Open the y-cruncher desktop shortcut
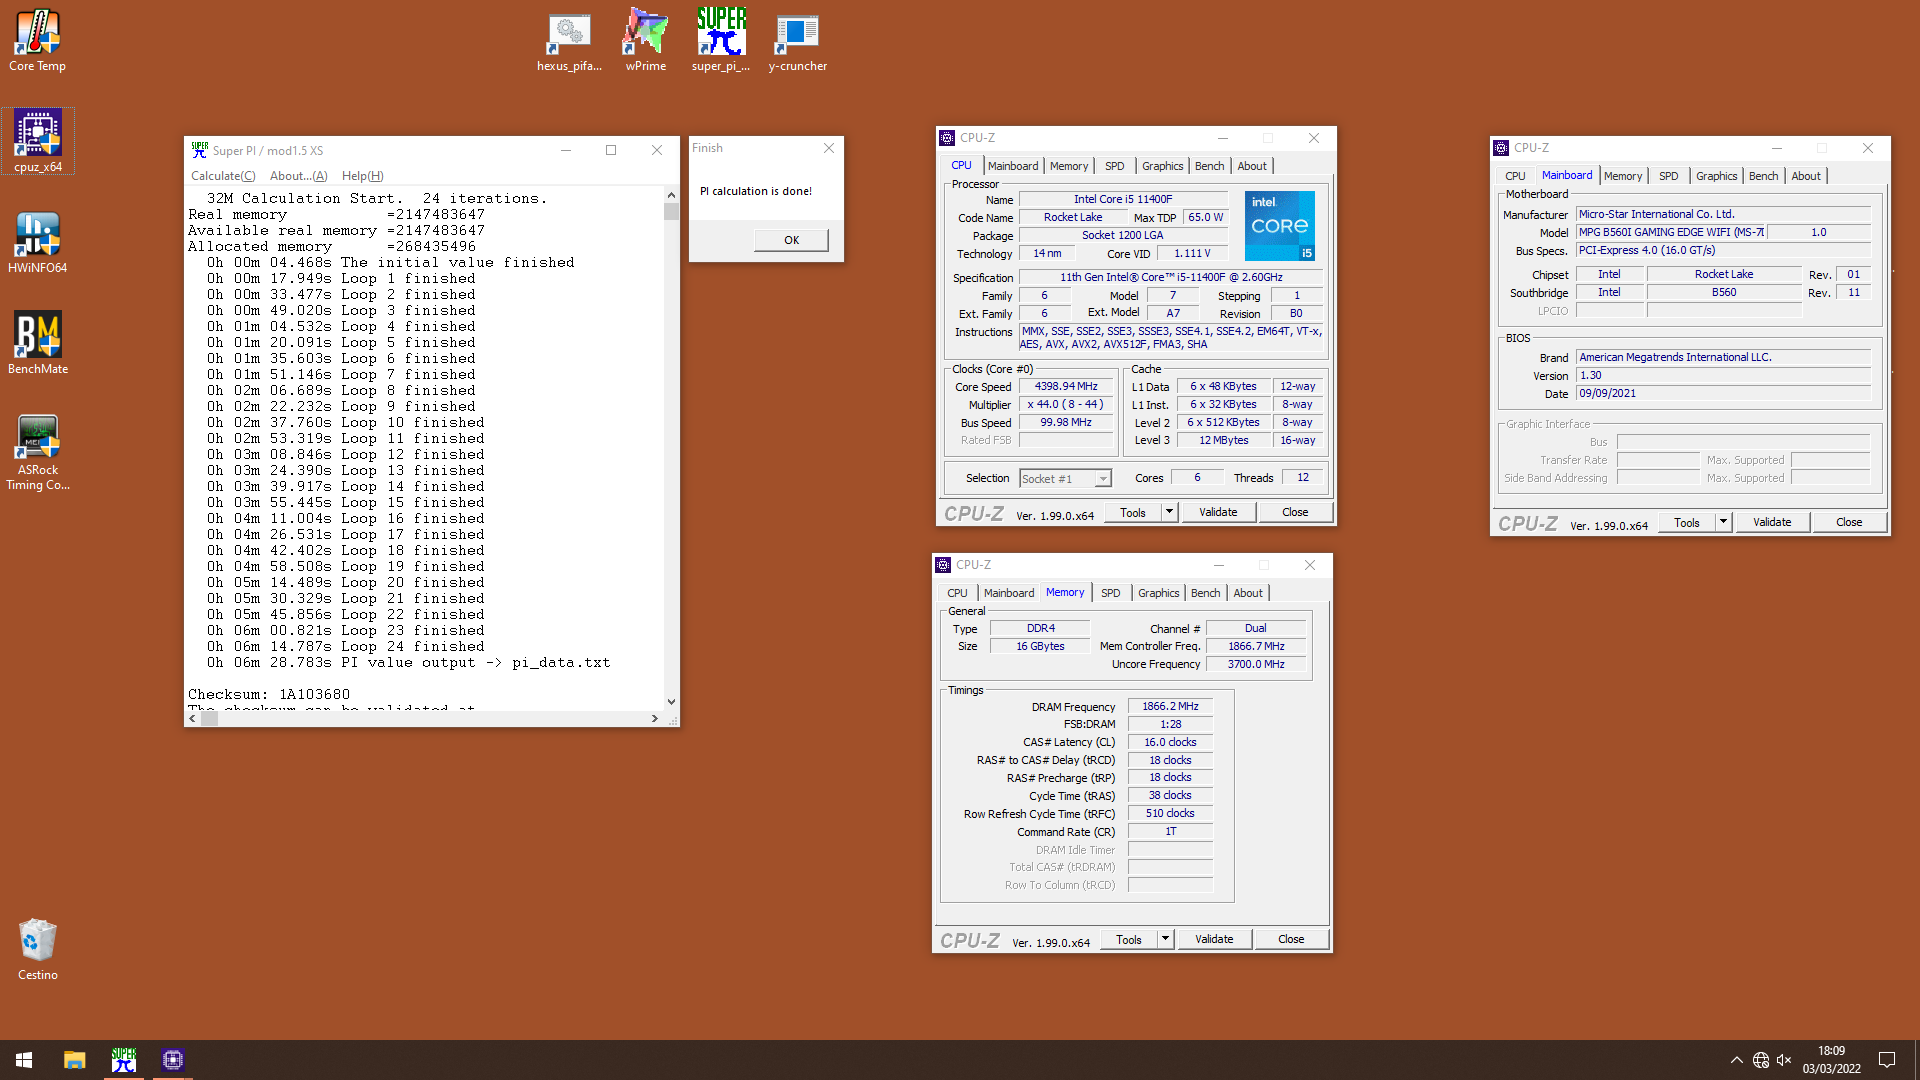 tap(798, 41)
